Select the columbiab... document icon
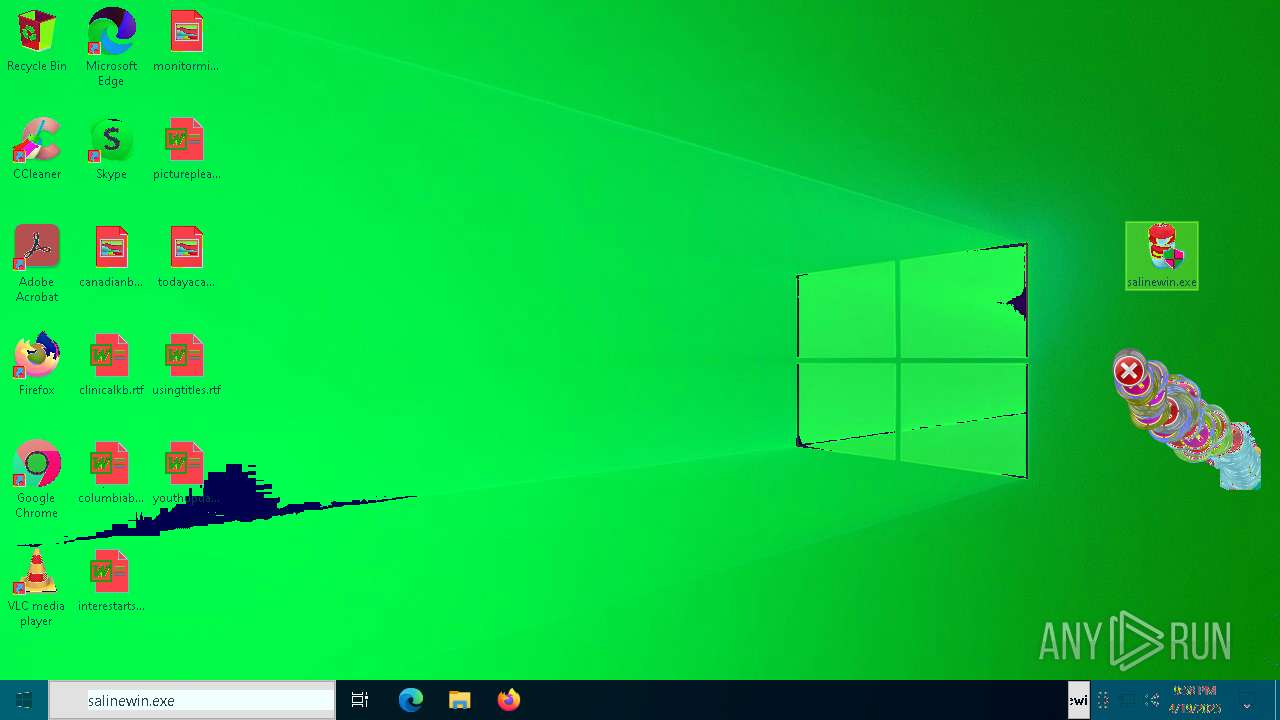 pyautogui.click(x=111, y=472)
